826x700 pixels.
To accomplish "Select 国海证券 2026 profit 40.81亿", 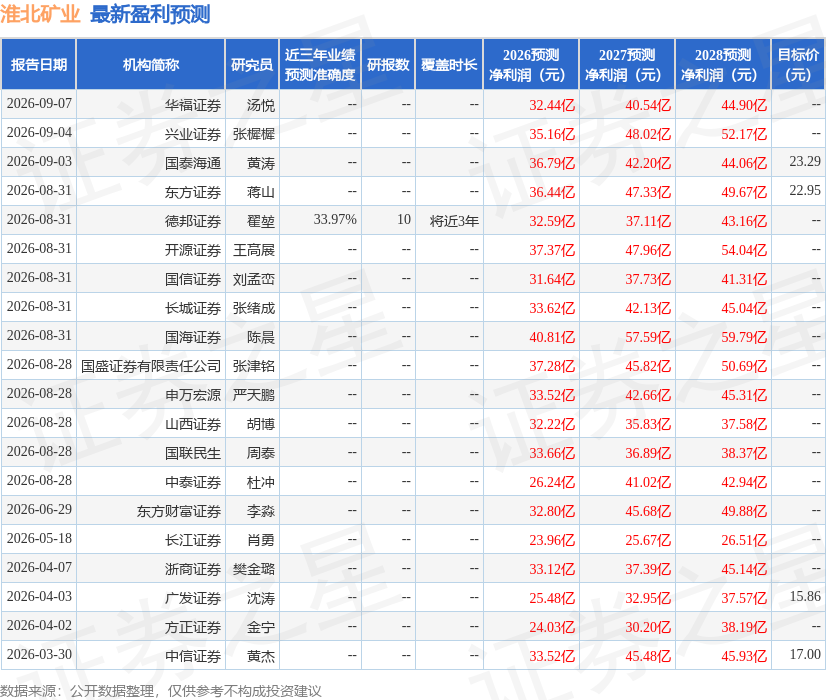I will [552, 337].
